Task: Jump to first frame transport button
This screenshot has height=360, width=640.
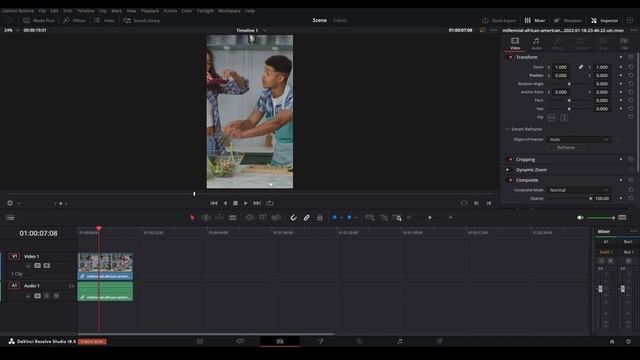Action: coord(214,203)
